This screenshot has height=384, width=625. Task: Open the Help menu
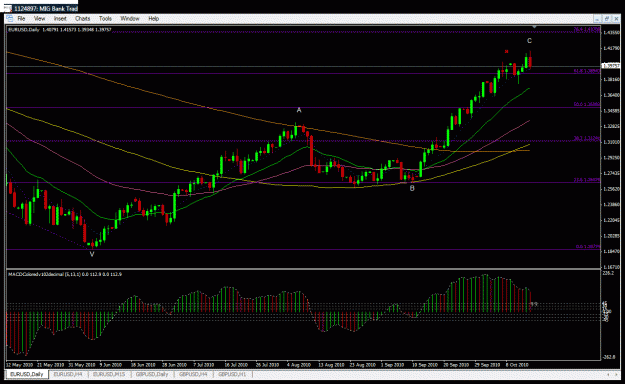point(153,18)
